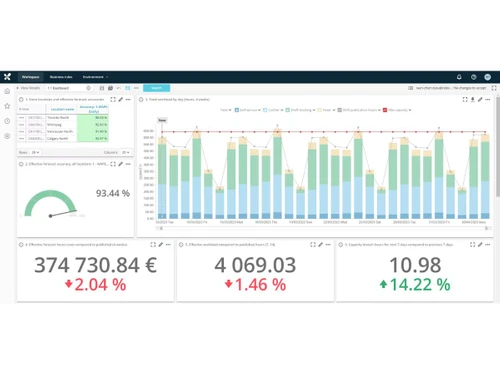
Task: Open favorites star icon in sidebar
Action: click(x=7, y=106)
